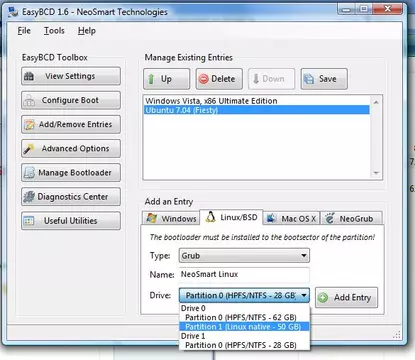Click the View Settings button

(71, 76)
